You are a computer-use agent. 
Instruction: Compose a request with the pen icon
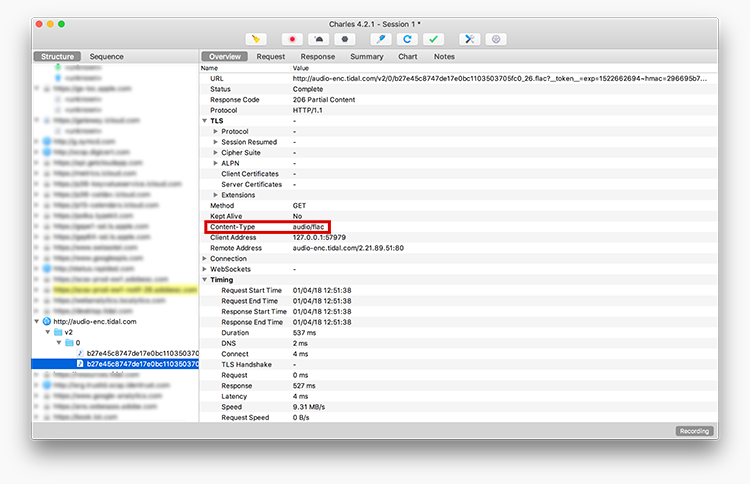[x=381, y=39]
